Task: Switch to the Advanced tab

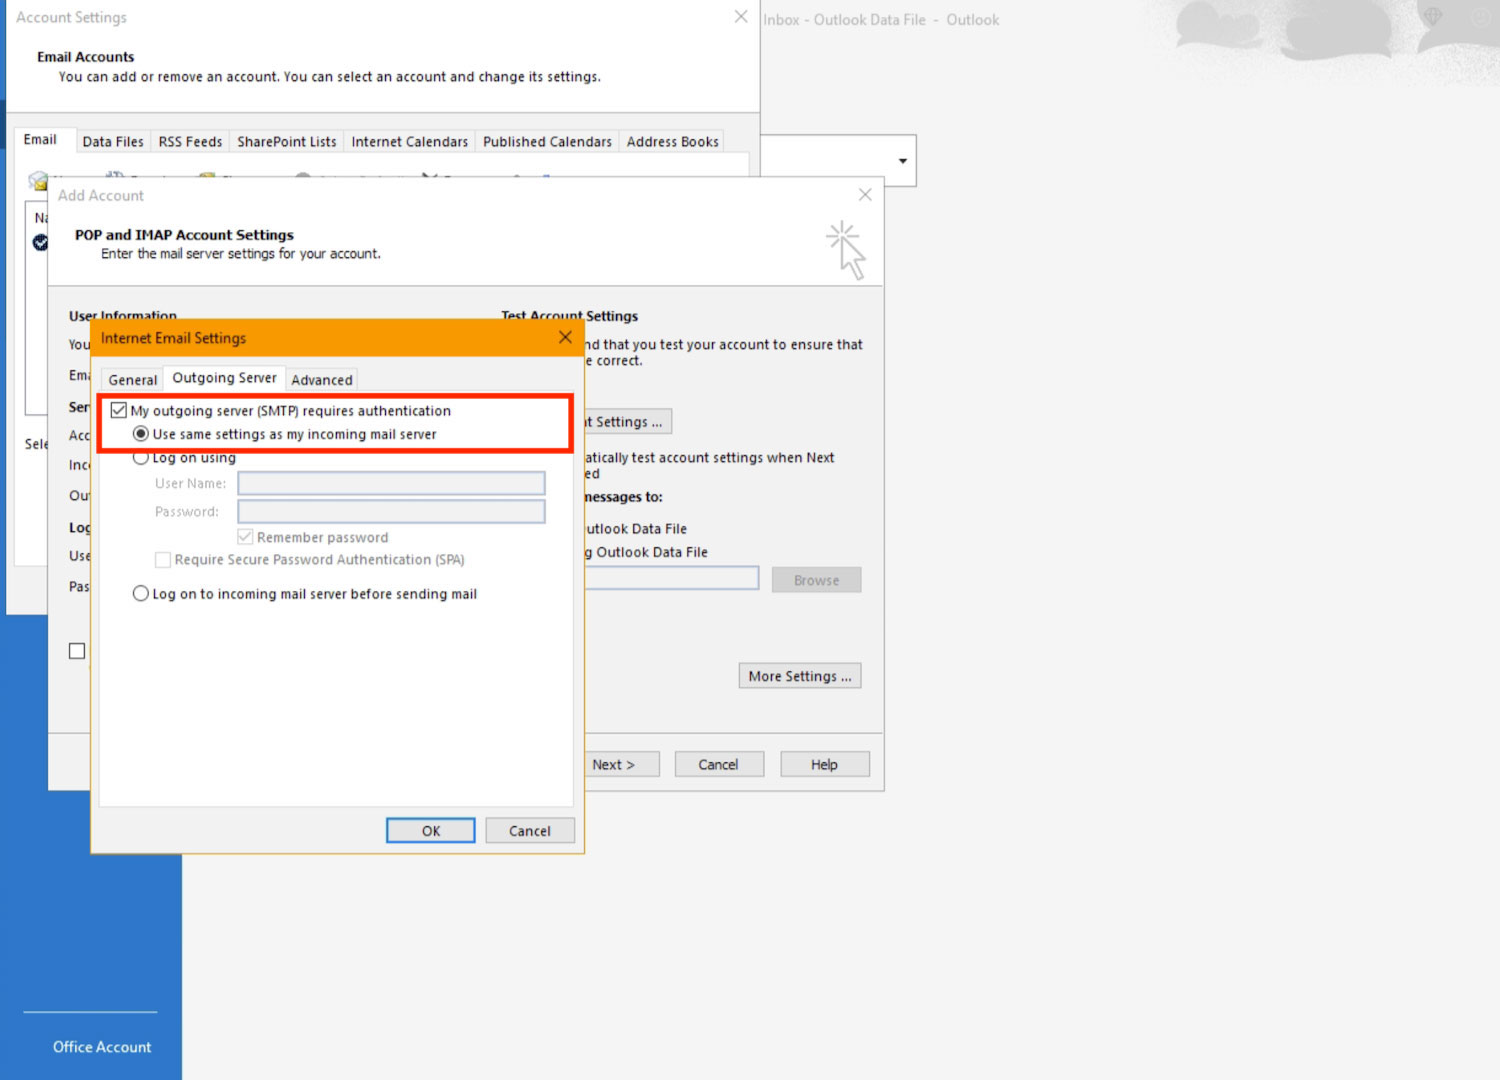Action: (322, 380)
